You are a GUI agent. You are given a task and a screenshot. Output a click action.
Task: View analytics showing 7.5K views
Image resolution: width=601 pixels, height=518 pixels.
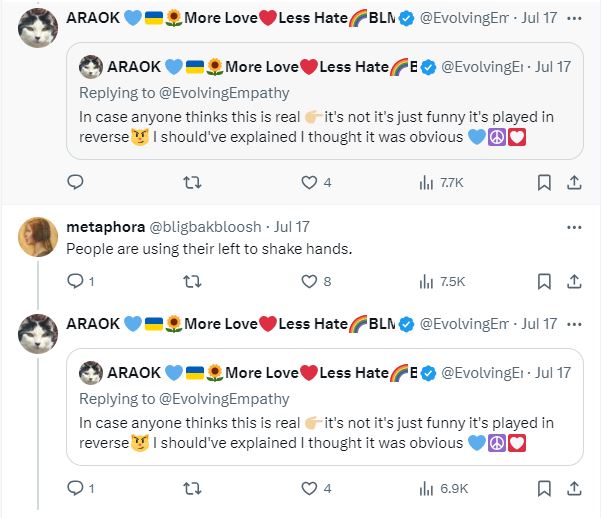coord(439,282)
